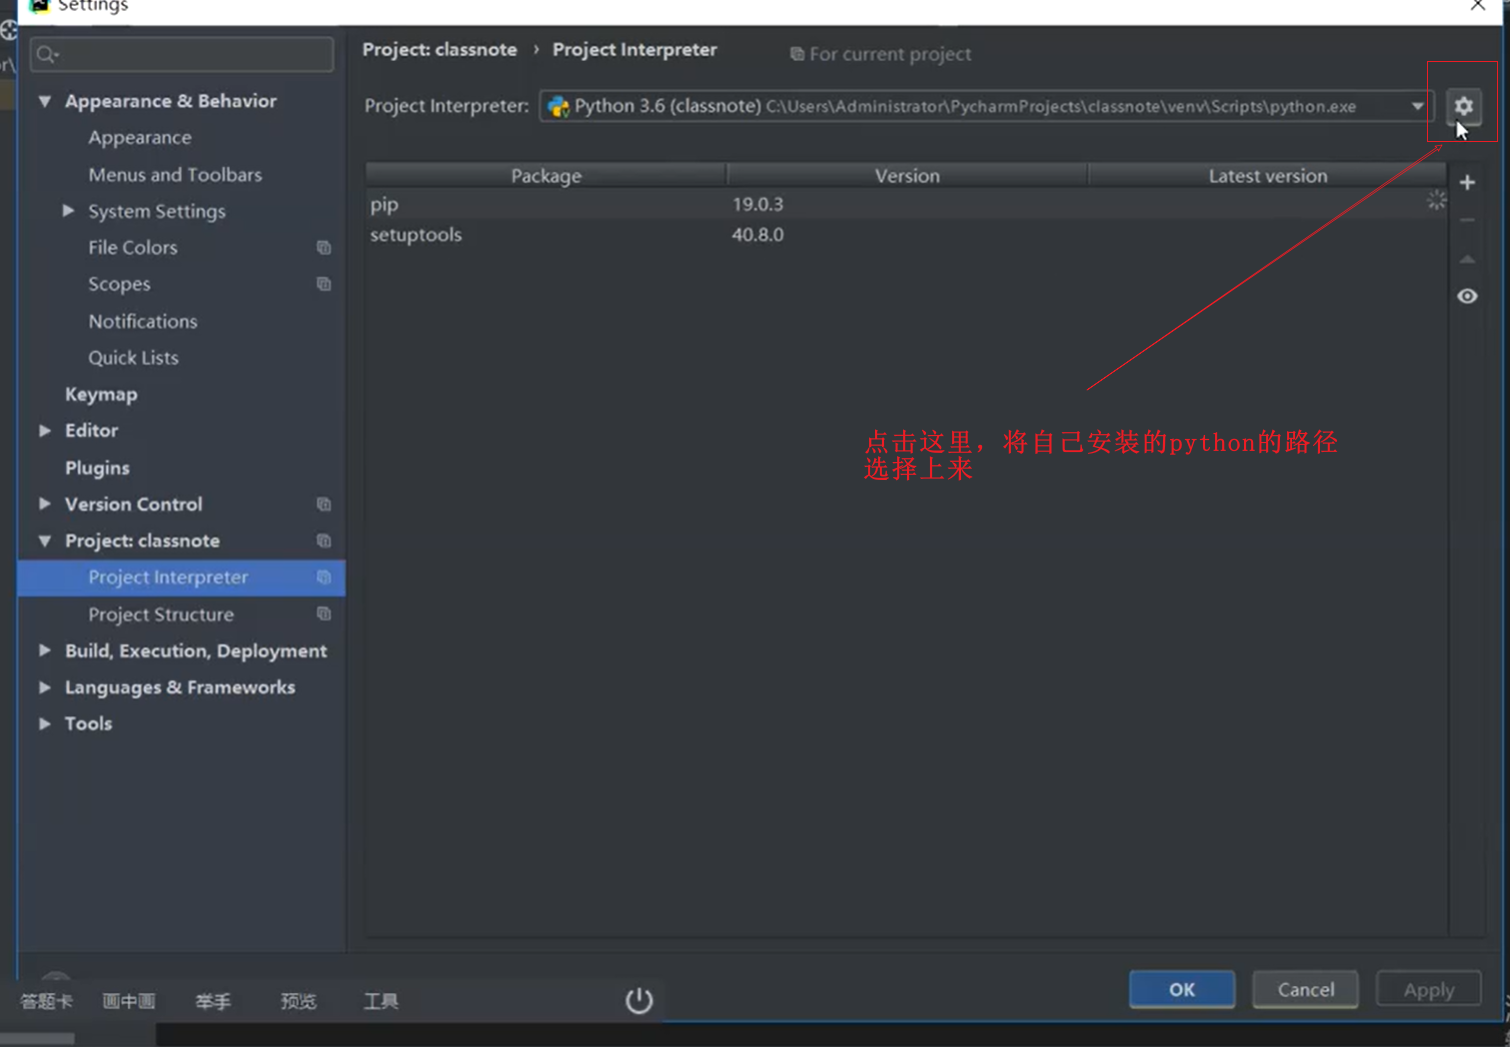
Task: Open Menus and Toolbars settings
Action: 175,174
